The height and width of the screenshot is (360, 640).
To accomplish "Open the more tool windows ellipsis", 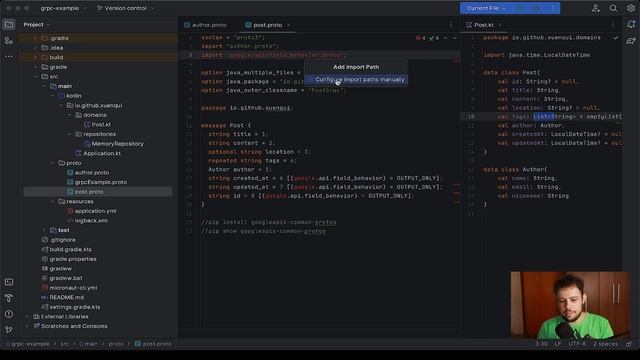I will point(9,57).
